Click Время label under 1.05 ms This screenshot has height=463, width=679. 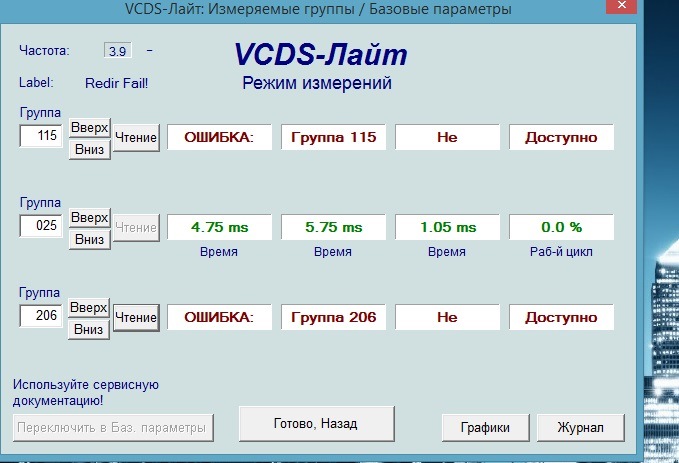(x=446, y=252)
